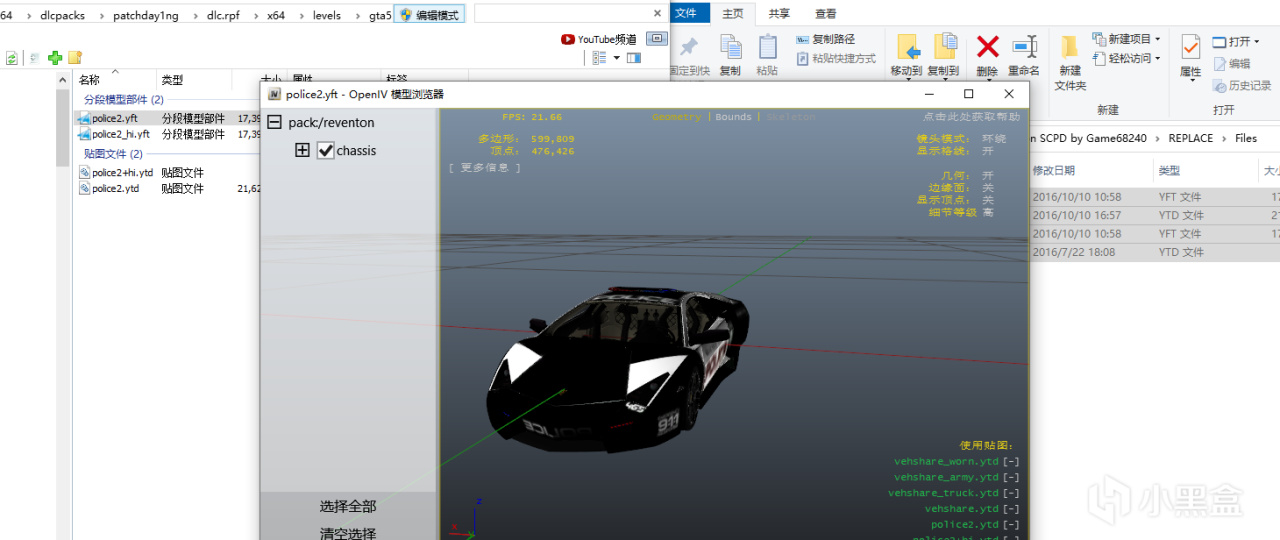This screenshot has width=1280, height=540.
Task: Expand the chassis tree node
Action: pos(302,151)
